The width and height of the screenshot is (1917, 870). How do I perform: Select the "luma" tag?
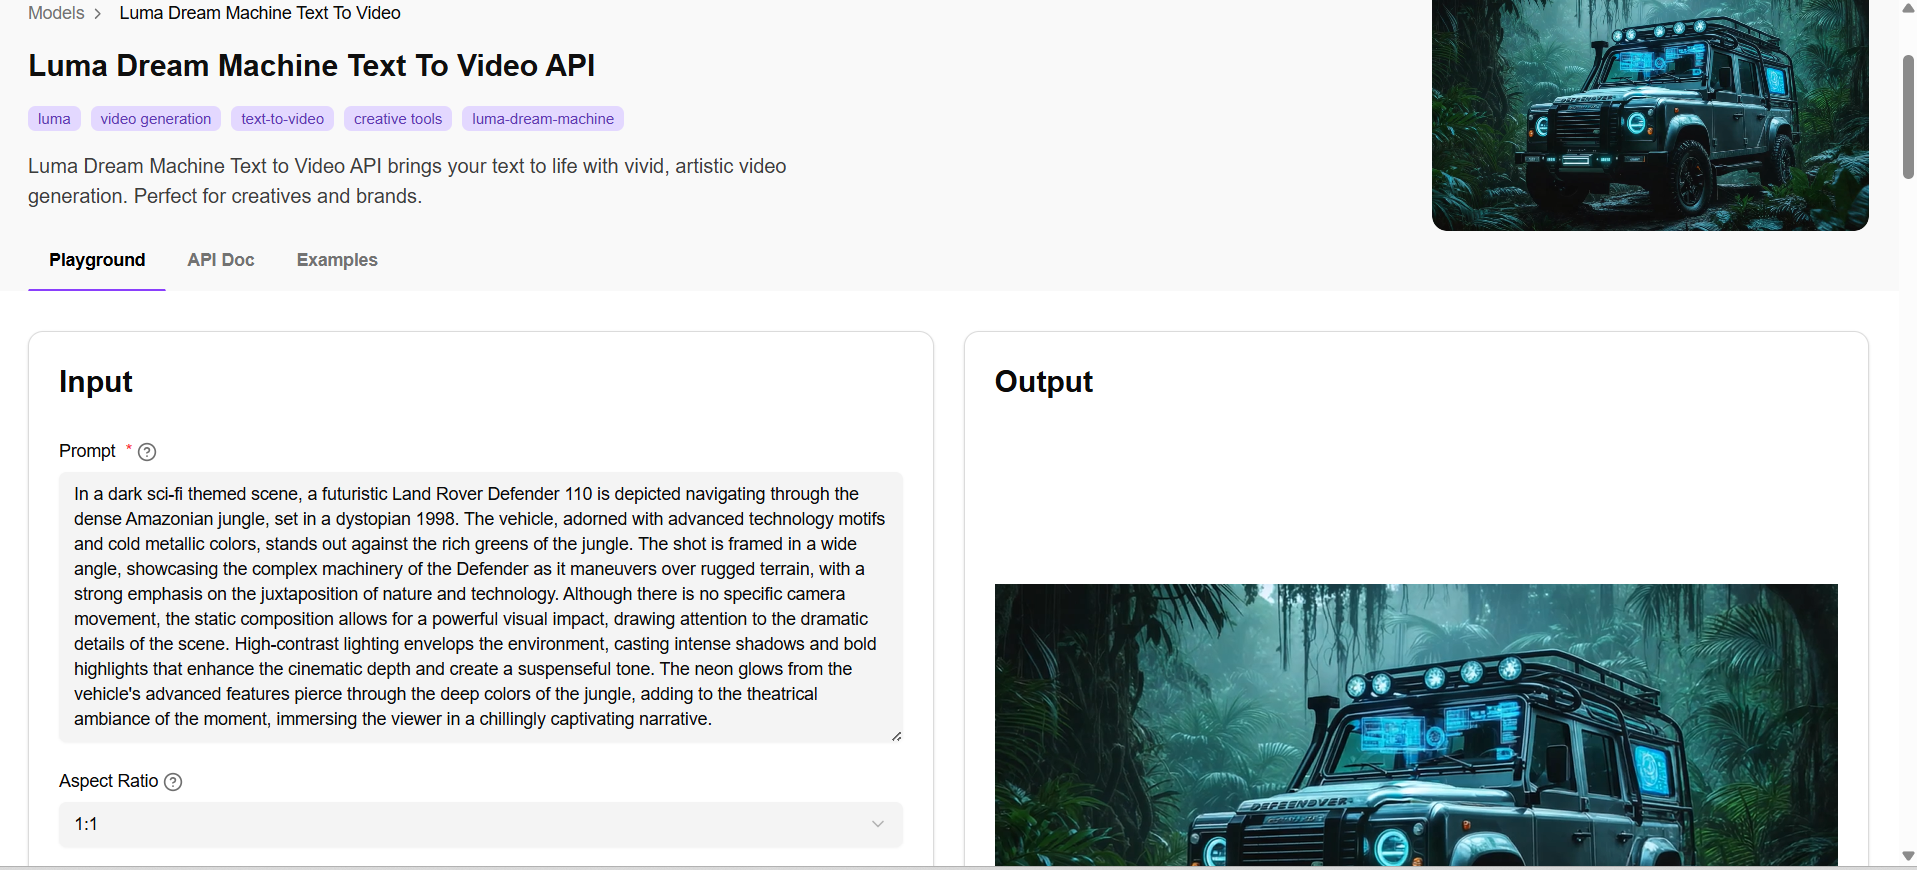tap(54, 119)
